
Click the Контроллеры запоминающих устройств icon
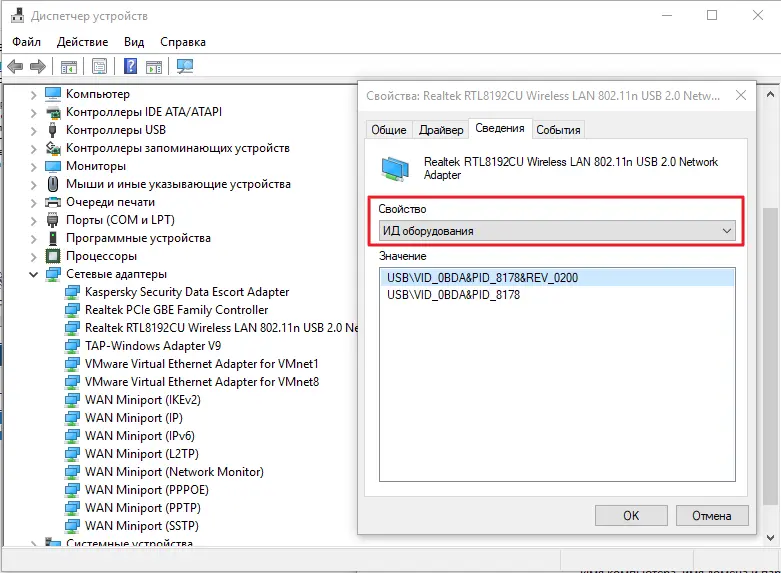pos(53,148)
